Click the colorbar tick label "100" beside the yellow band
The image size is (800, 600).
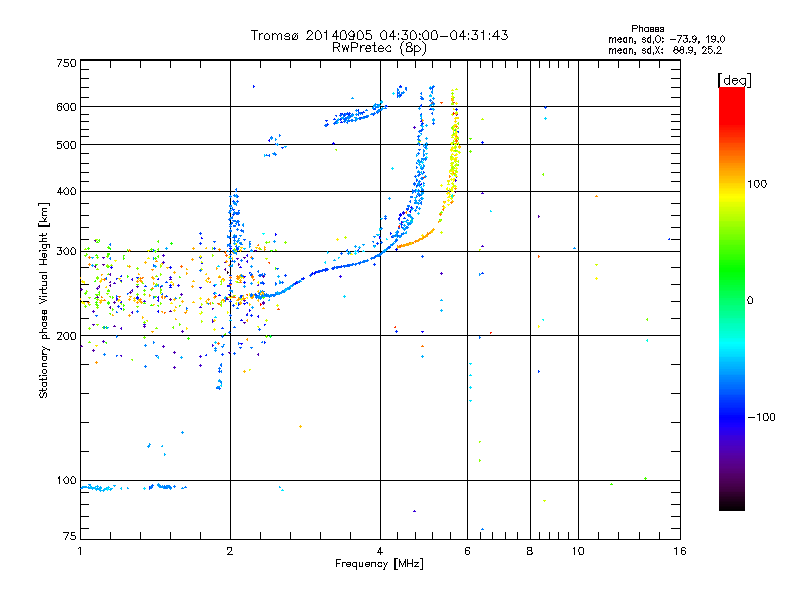click(757, 184)
